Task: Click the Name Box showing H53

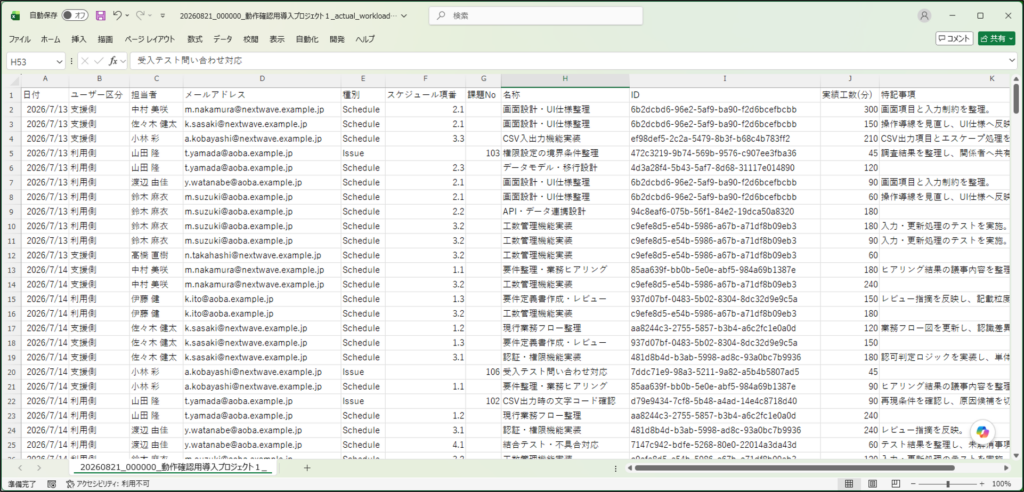Action: point(31,61)
